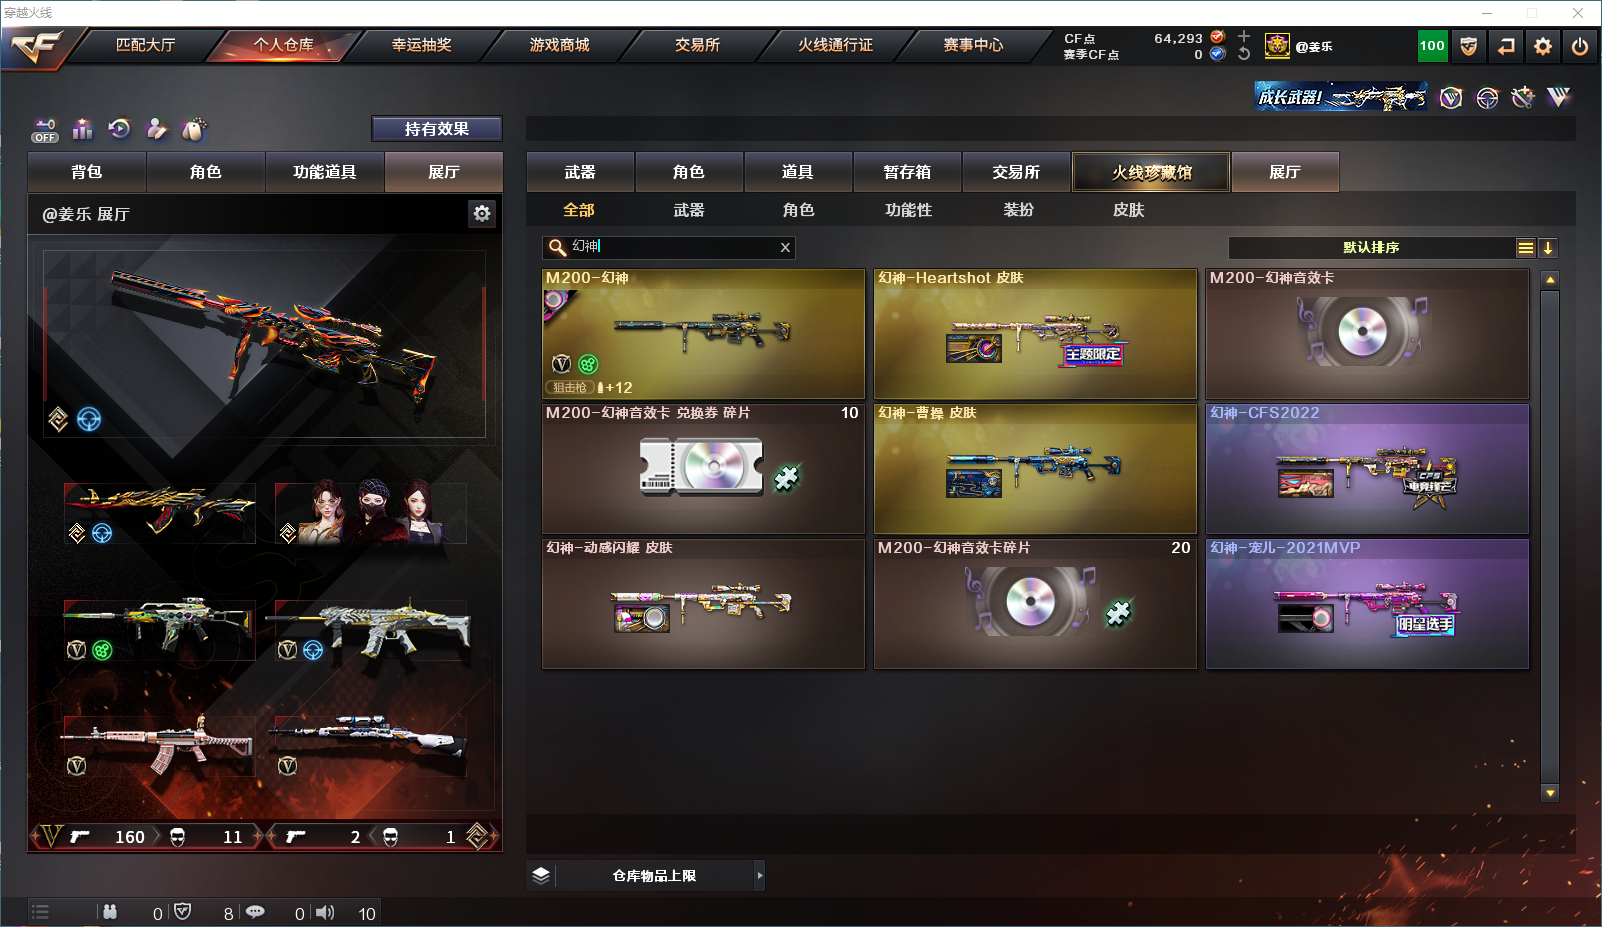Viewport: 1602px width, 927px height.
Task: Open the dog tag icon
Action: point(194,129)
